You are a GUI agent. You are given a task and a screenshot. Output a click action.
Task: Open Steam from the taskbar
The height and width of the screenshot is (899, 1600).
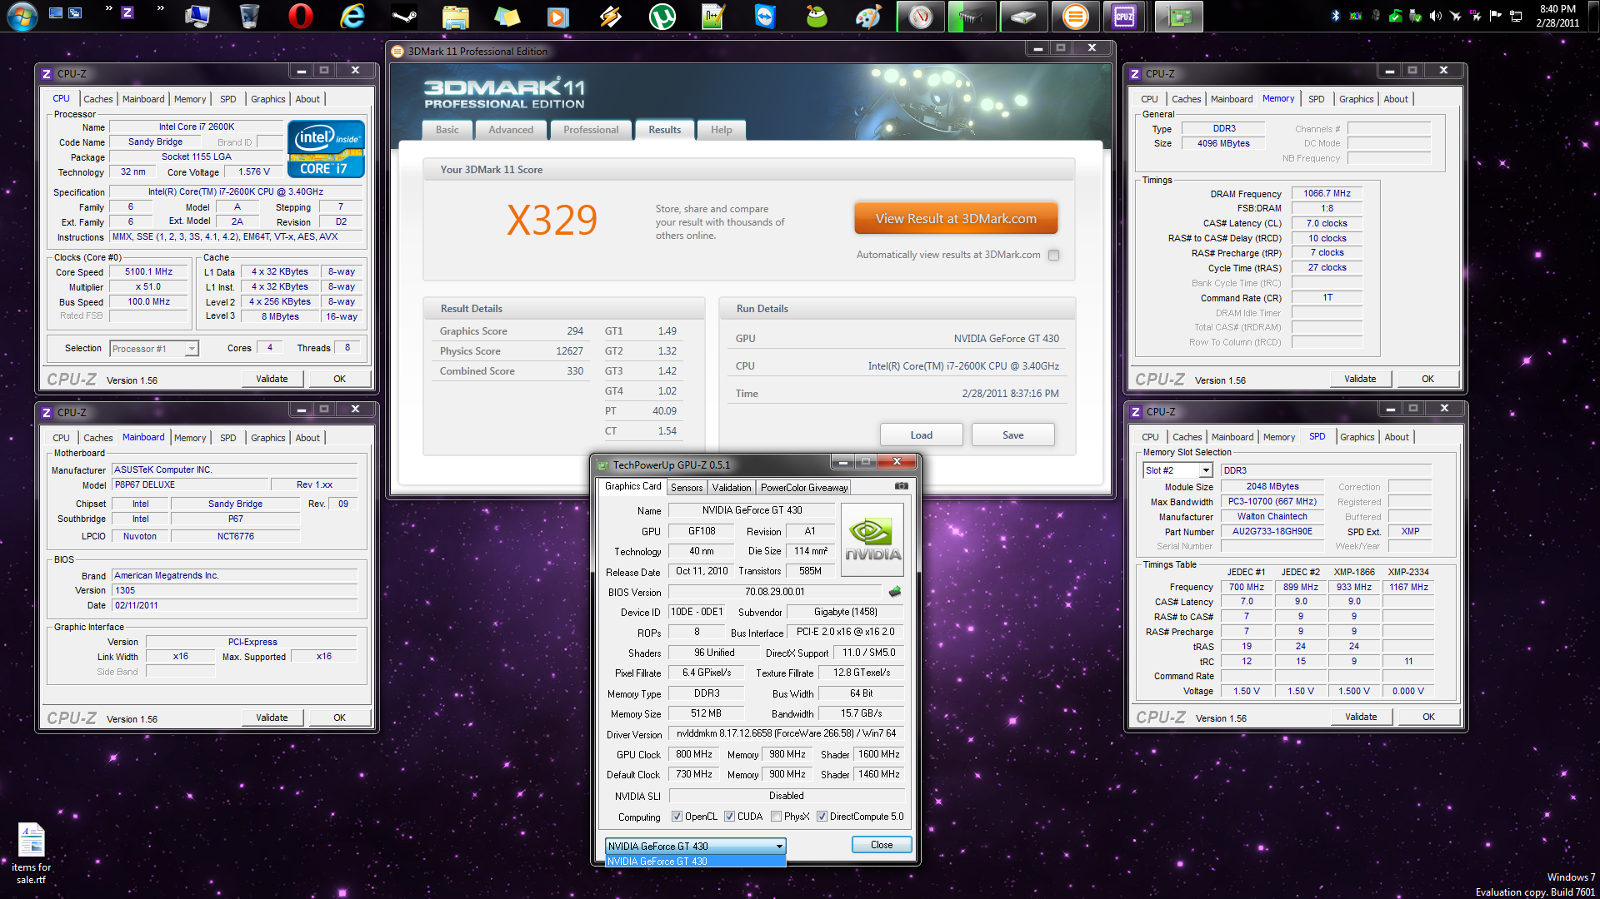pos(405,16)
